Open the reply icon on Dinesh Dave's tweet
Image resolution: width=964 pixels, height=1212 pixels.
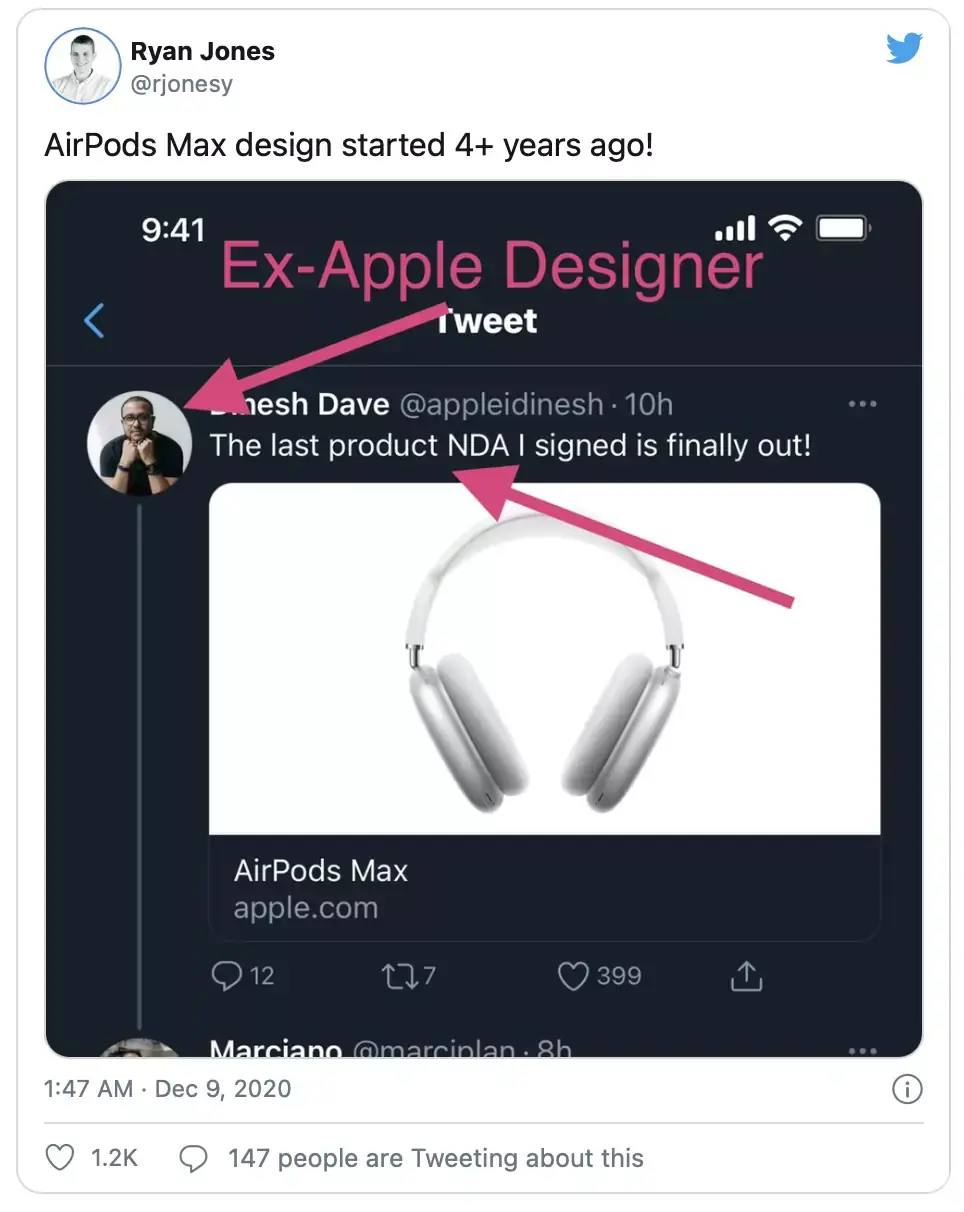[228, 976]
